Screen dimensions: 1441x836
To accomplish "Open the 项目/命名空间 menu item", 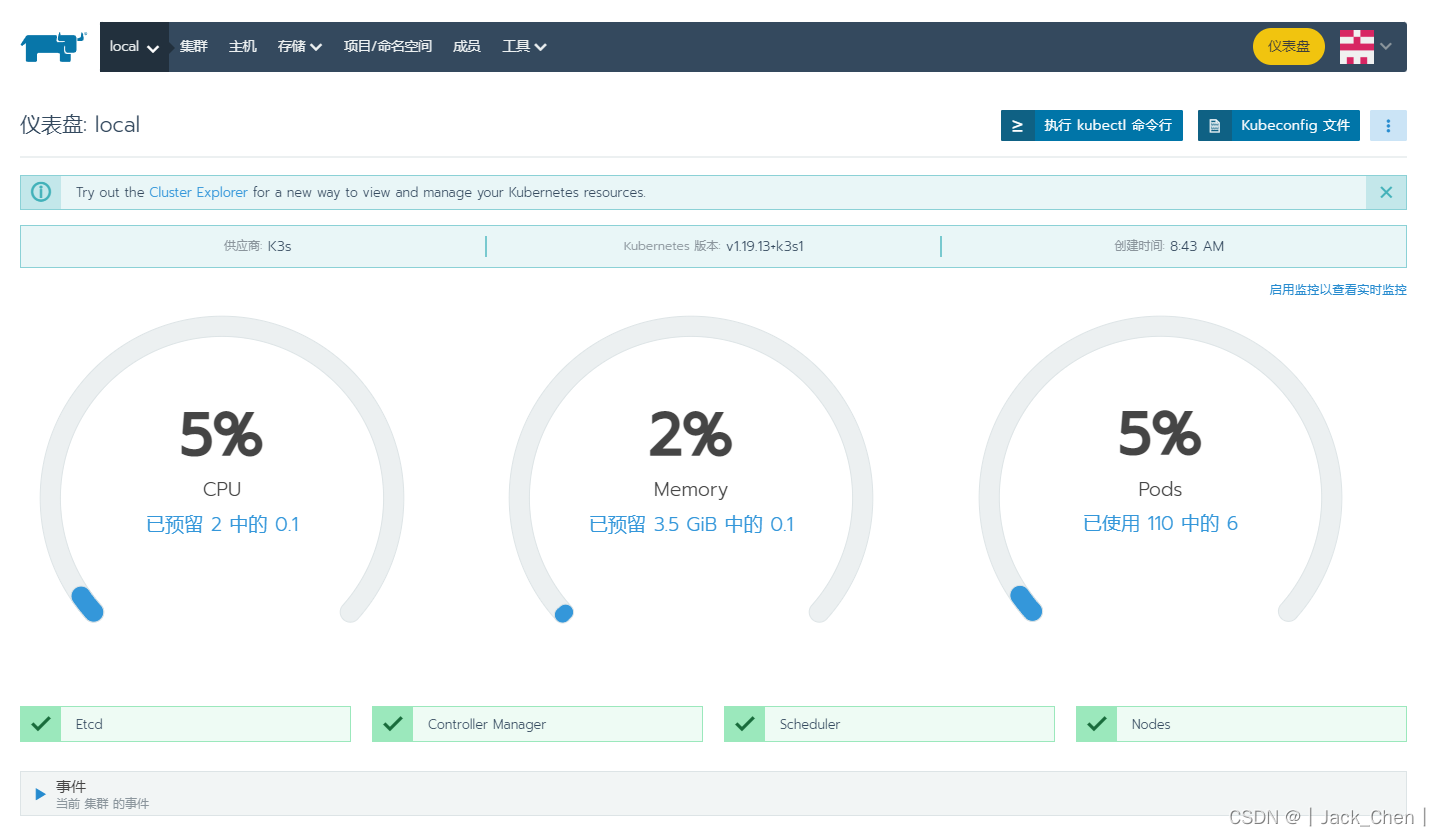I will click(x=388, y=47).
